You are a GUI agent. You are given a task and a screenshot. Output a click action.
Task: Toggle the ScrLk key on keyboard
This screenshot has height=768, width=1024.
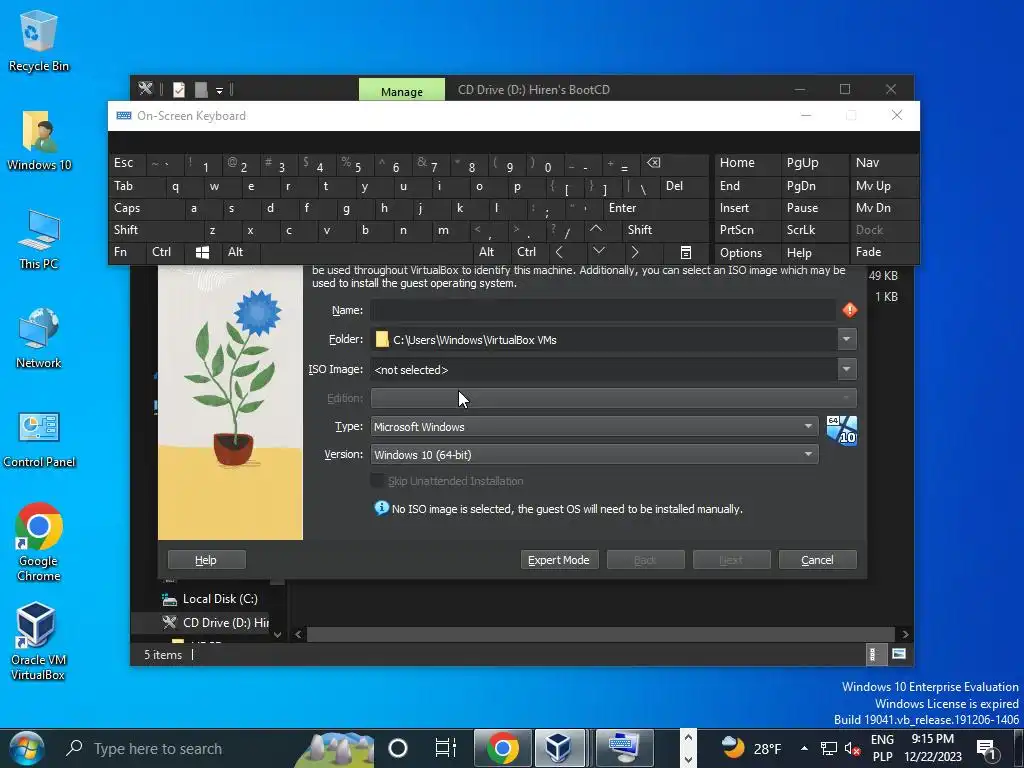814,230
